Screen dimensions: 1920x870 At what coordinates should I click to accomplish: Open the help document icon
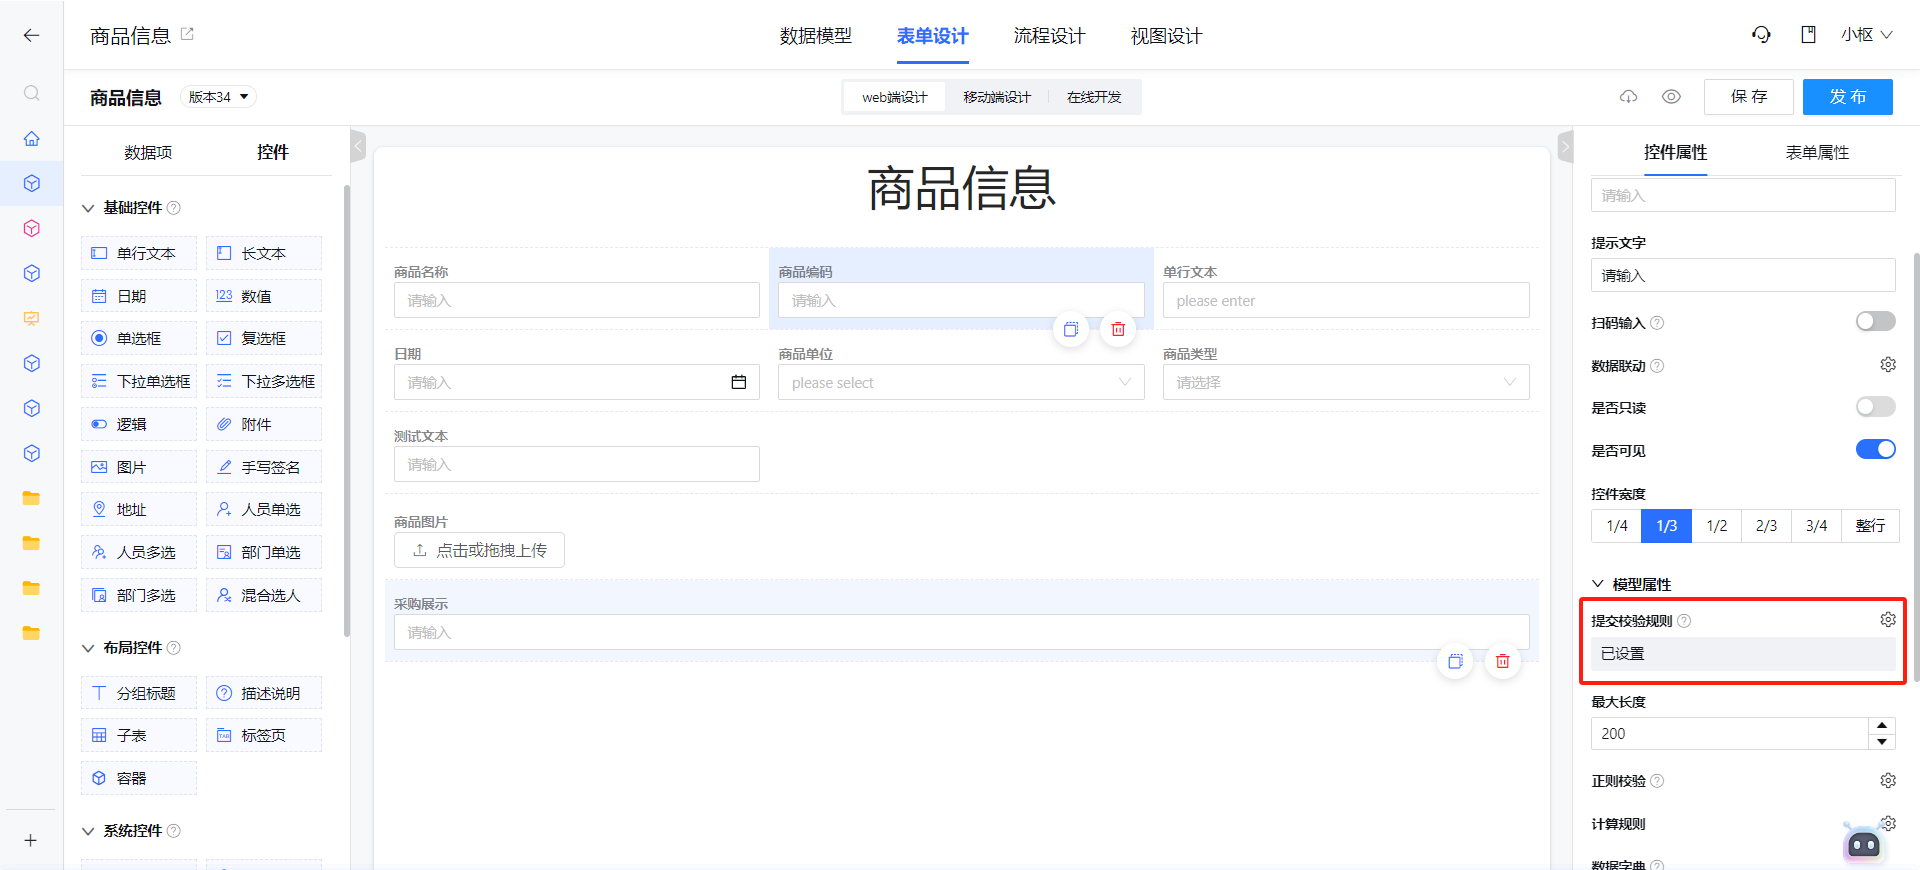(1808, 35)
